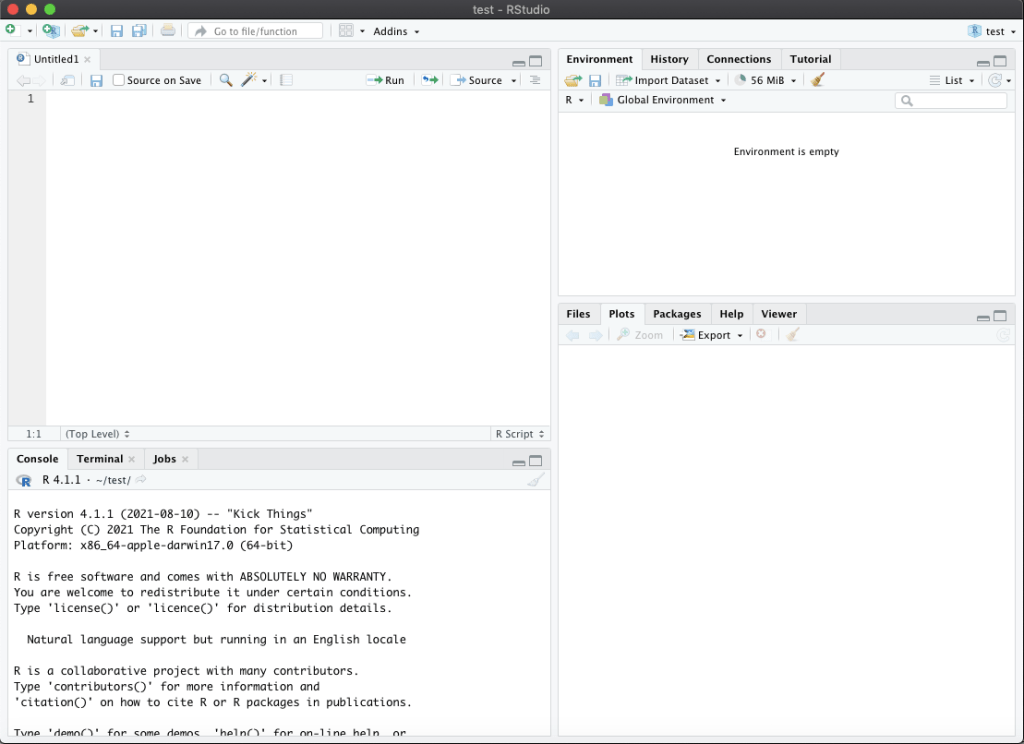Open the Import Dataset dropdown
The width and height of the screenshot is (1024, 744).
pos(668,80)
